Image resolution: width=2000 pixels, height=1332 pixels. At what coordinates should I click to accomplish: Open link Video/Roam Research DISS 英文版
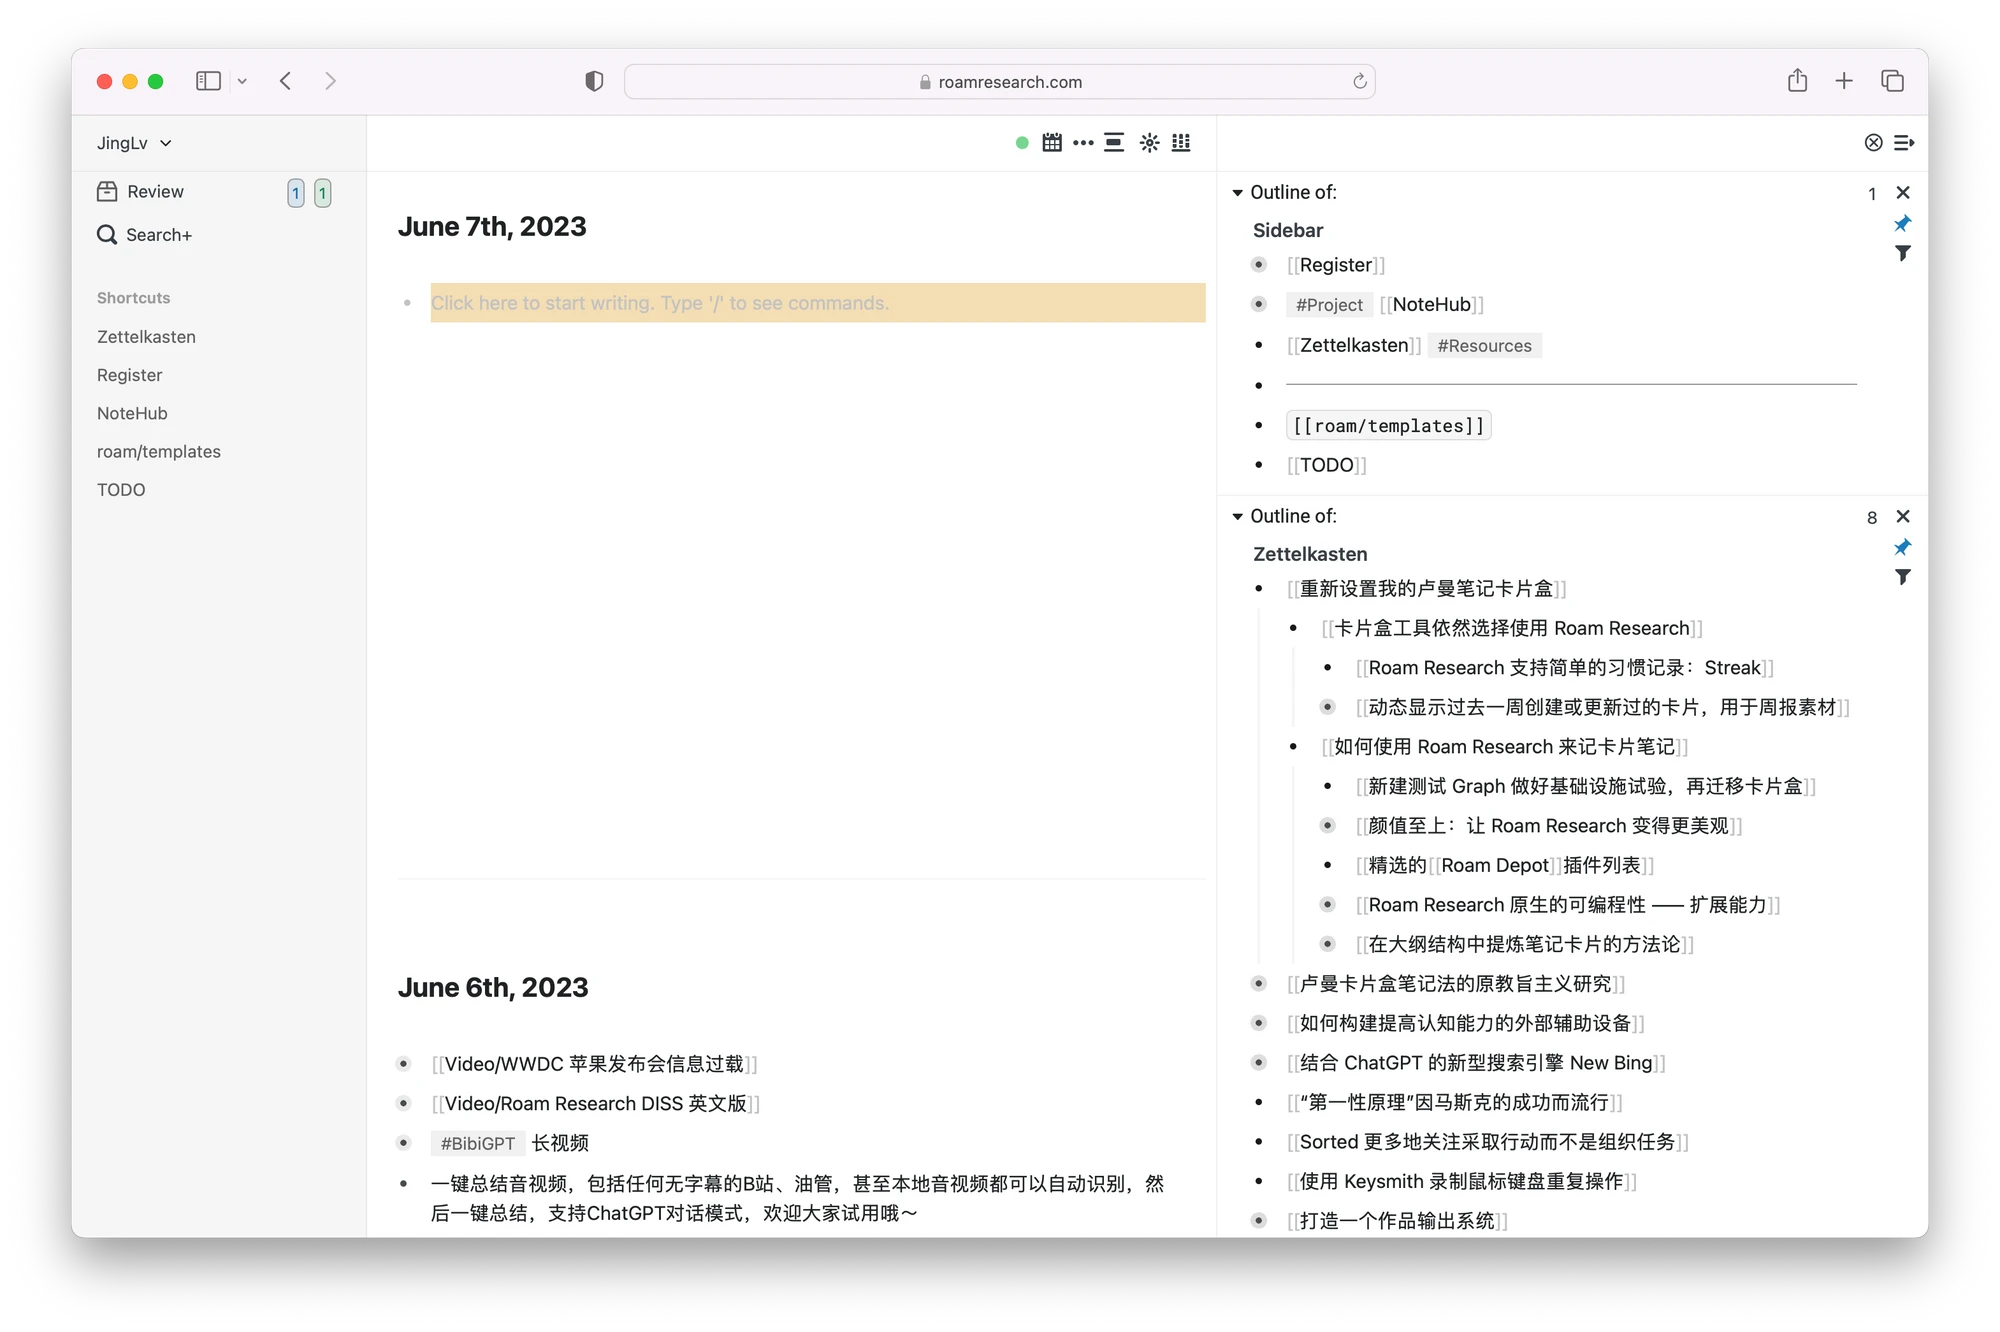[595, 1104]
